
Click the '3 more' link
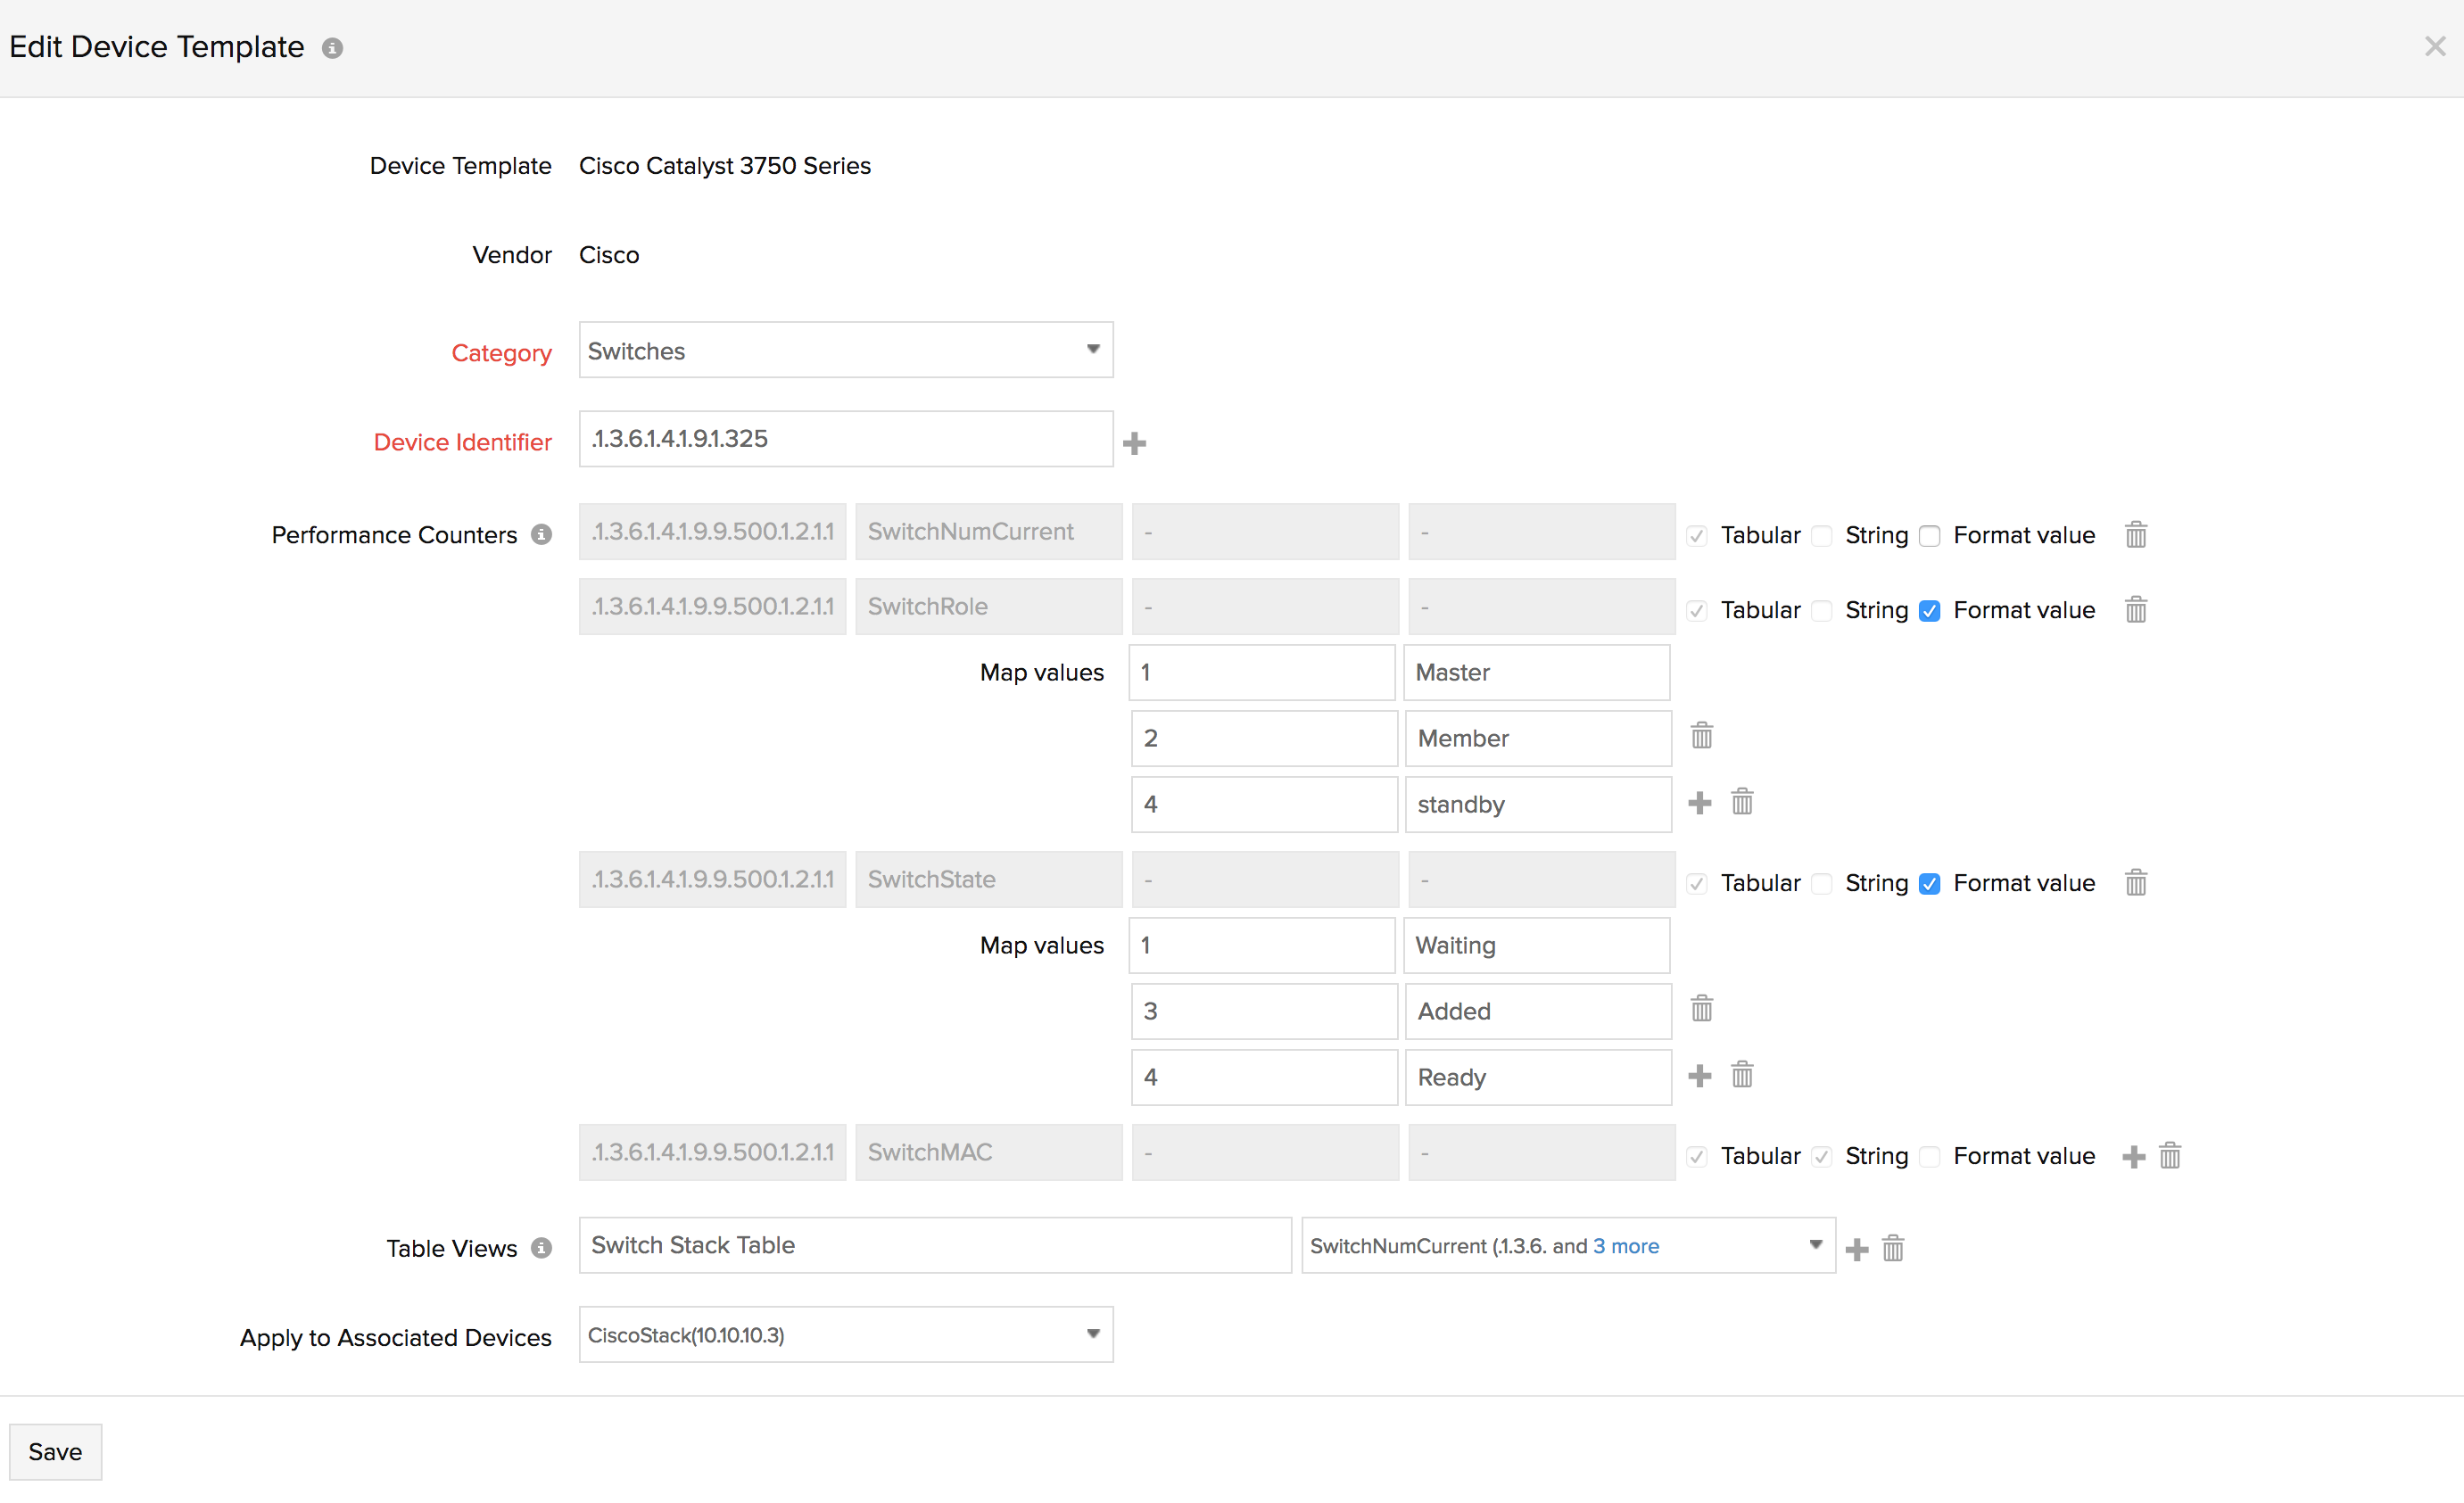tap(1625, 1246)
